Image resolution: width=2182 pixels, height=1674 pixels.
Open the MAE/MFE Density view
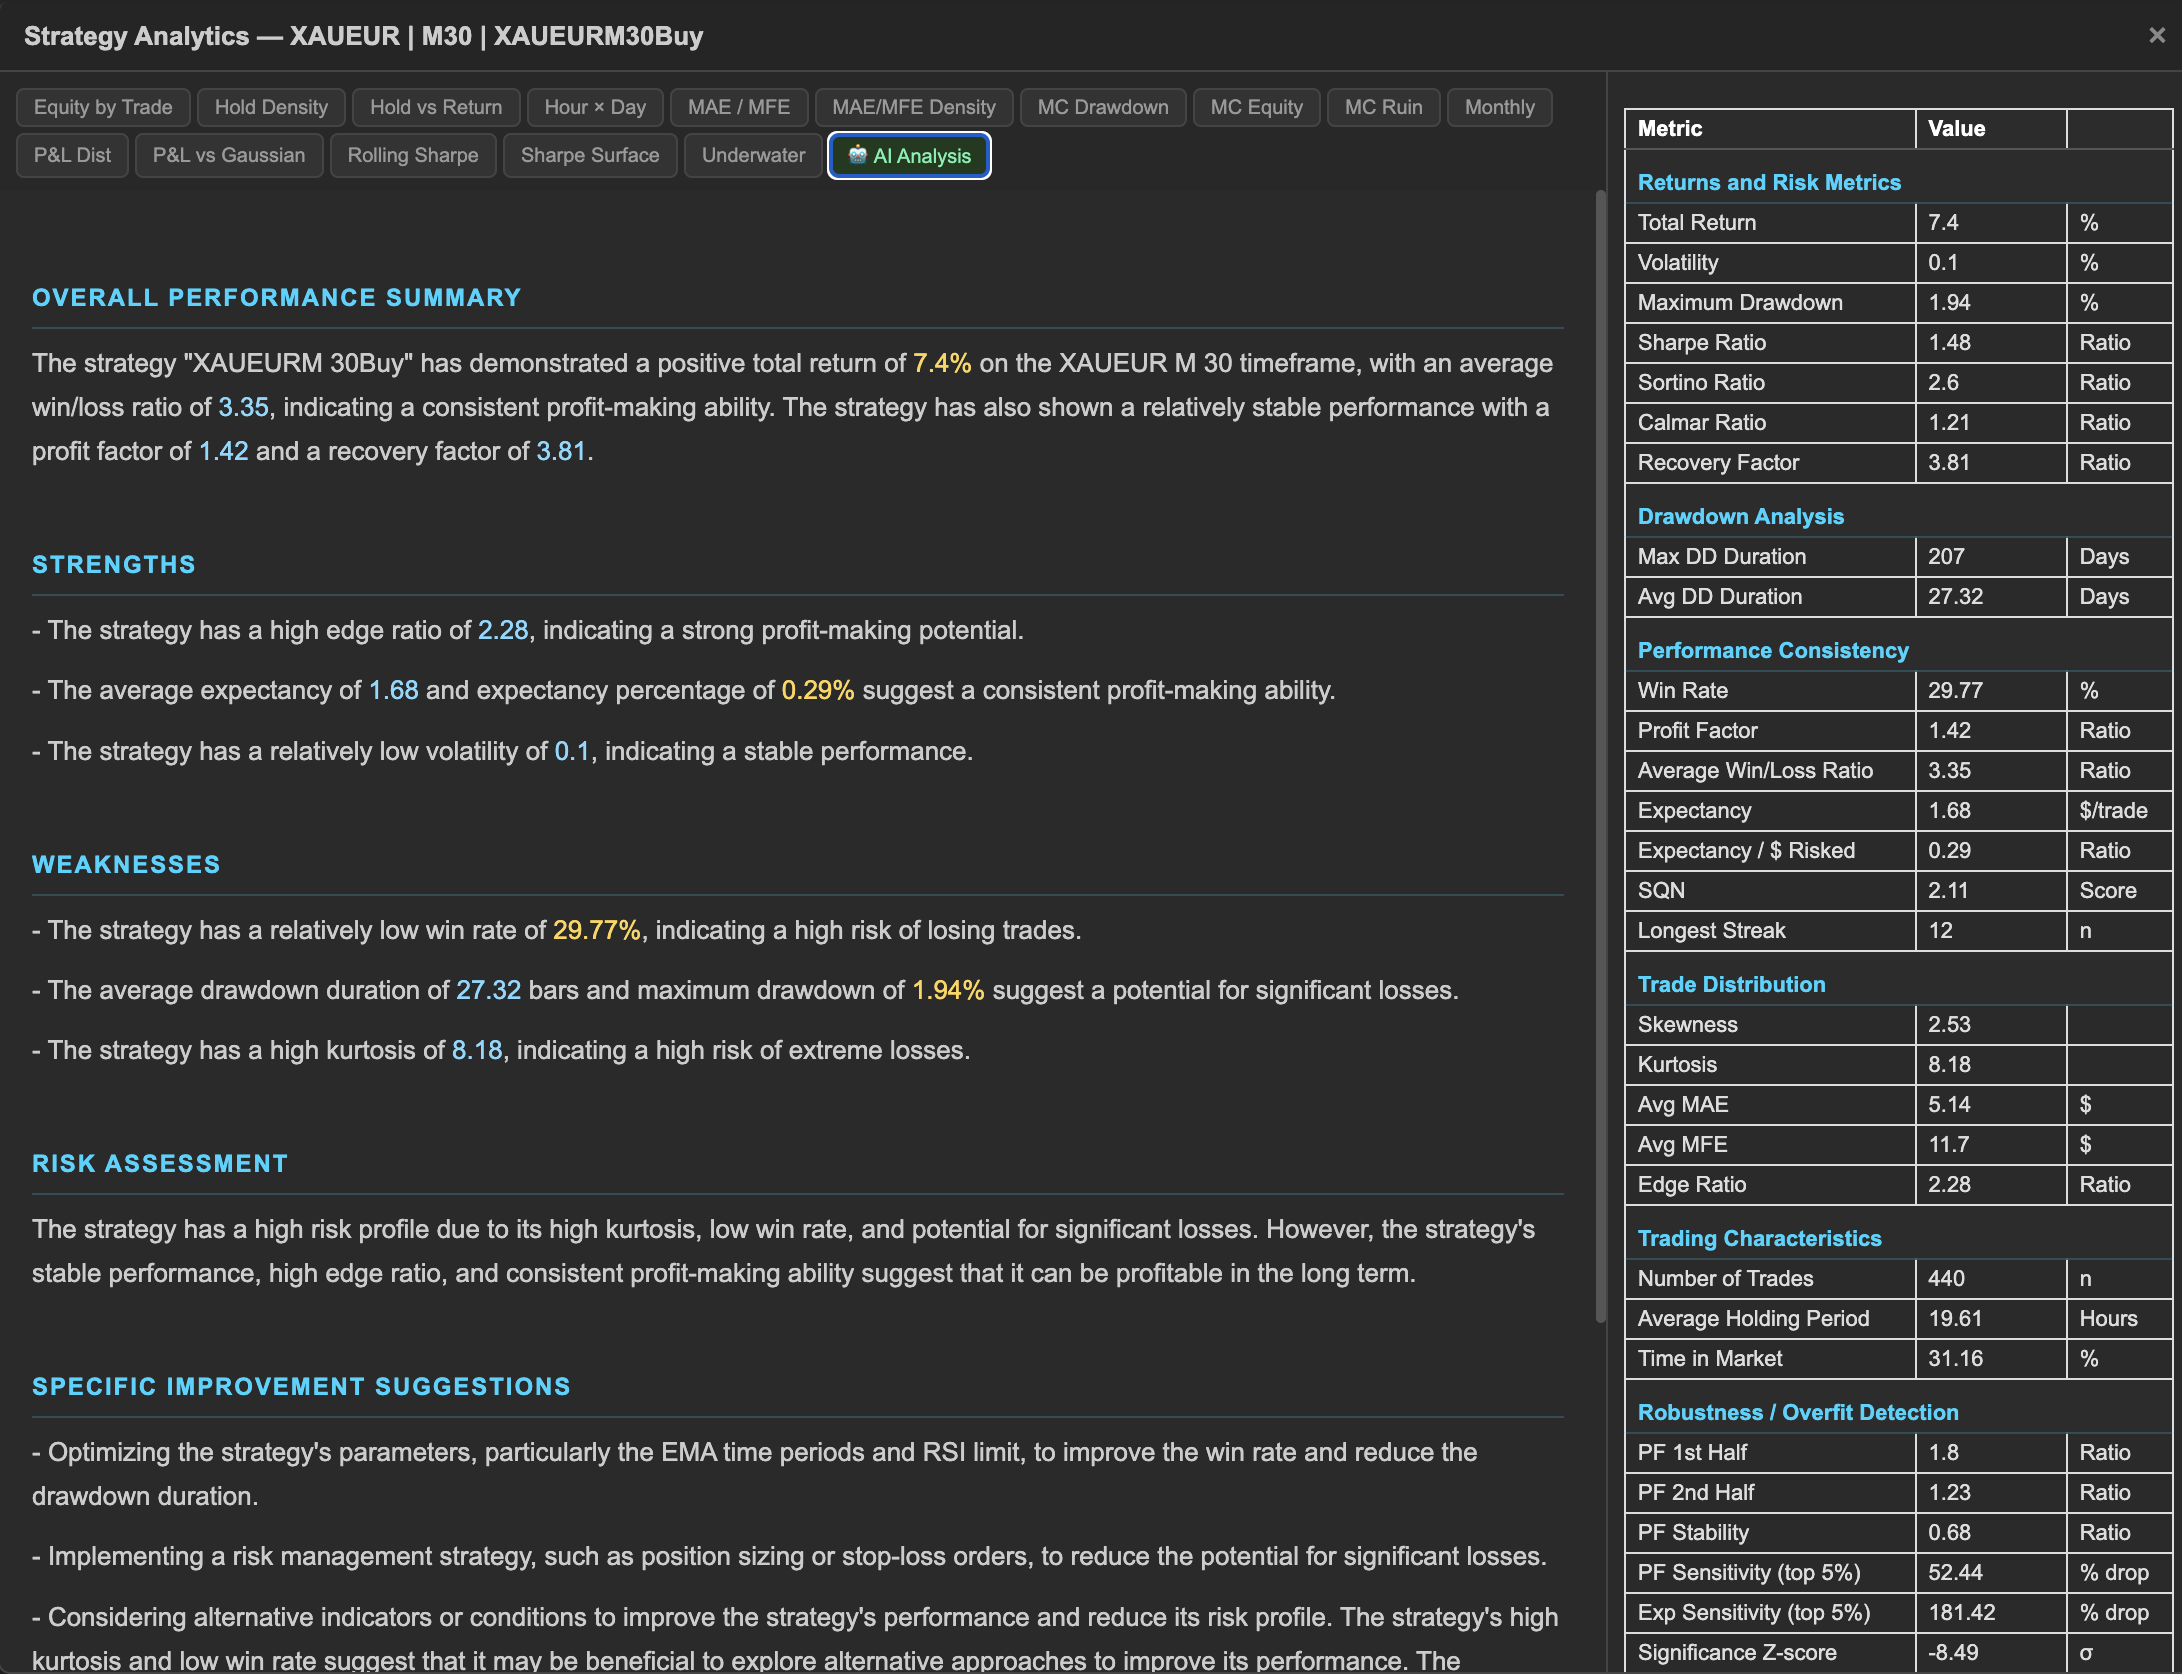[x=913, y=107]
